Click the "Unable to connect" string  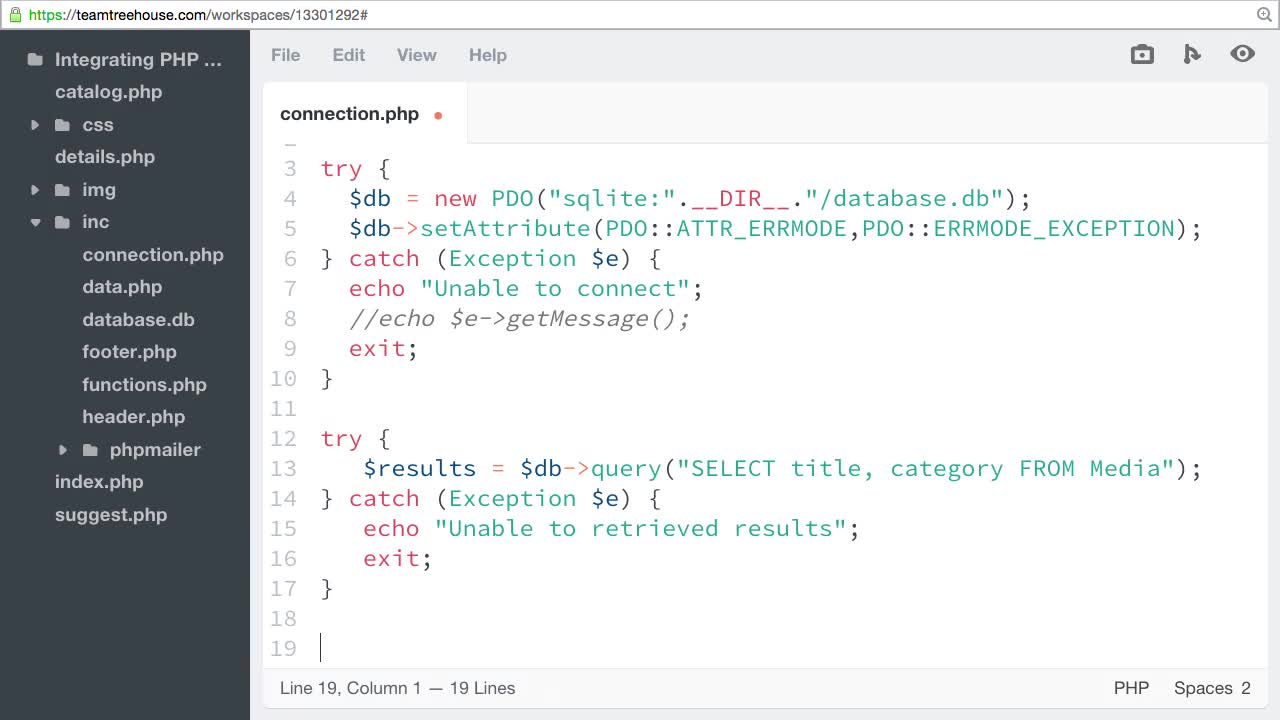pos(555,288)
